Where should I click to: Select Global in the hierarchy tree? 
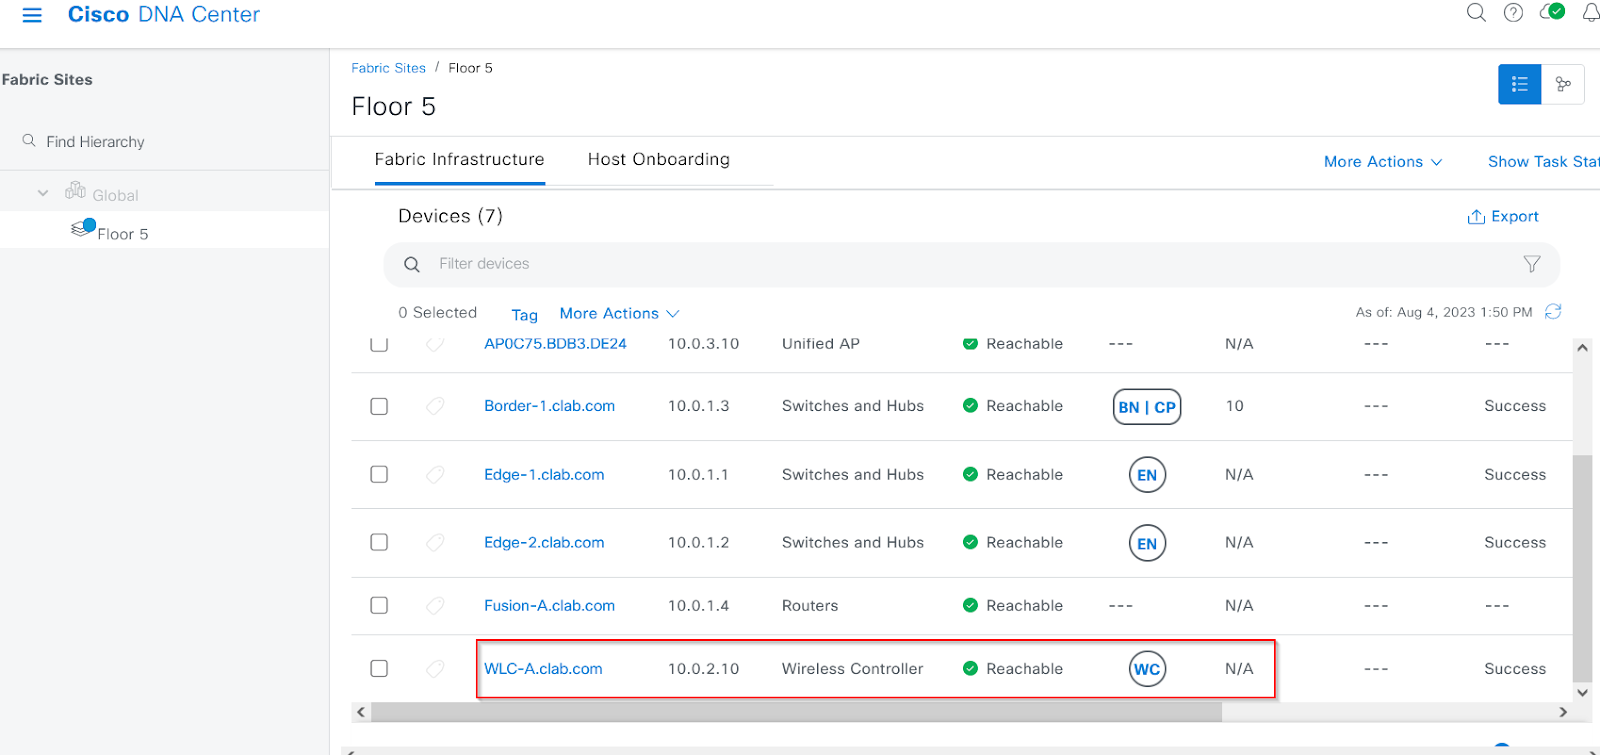115,196
